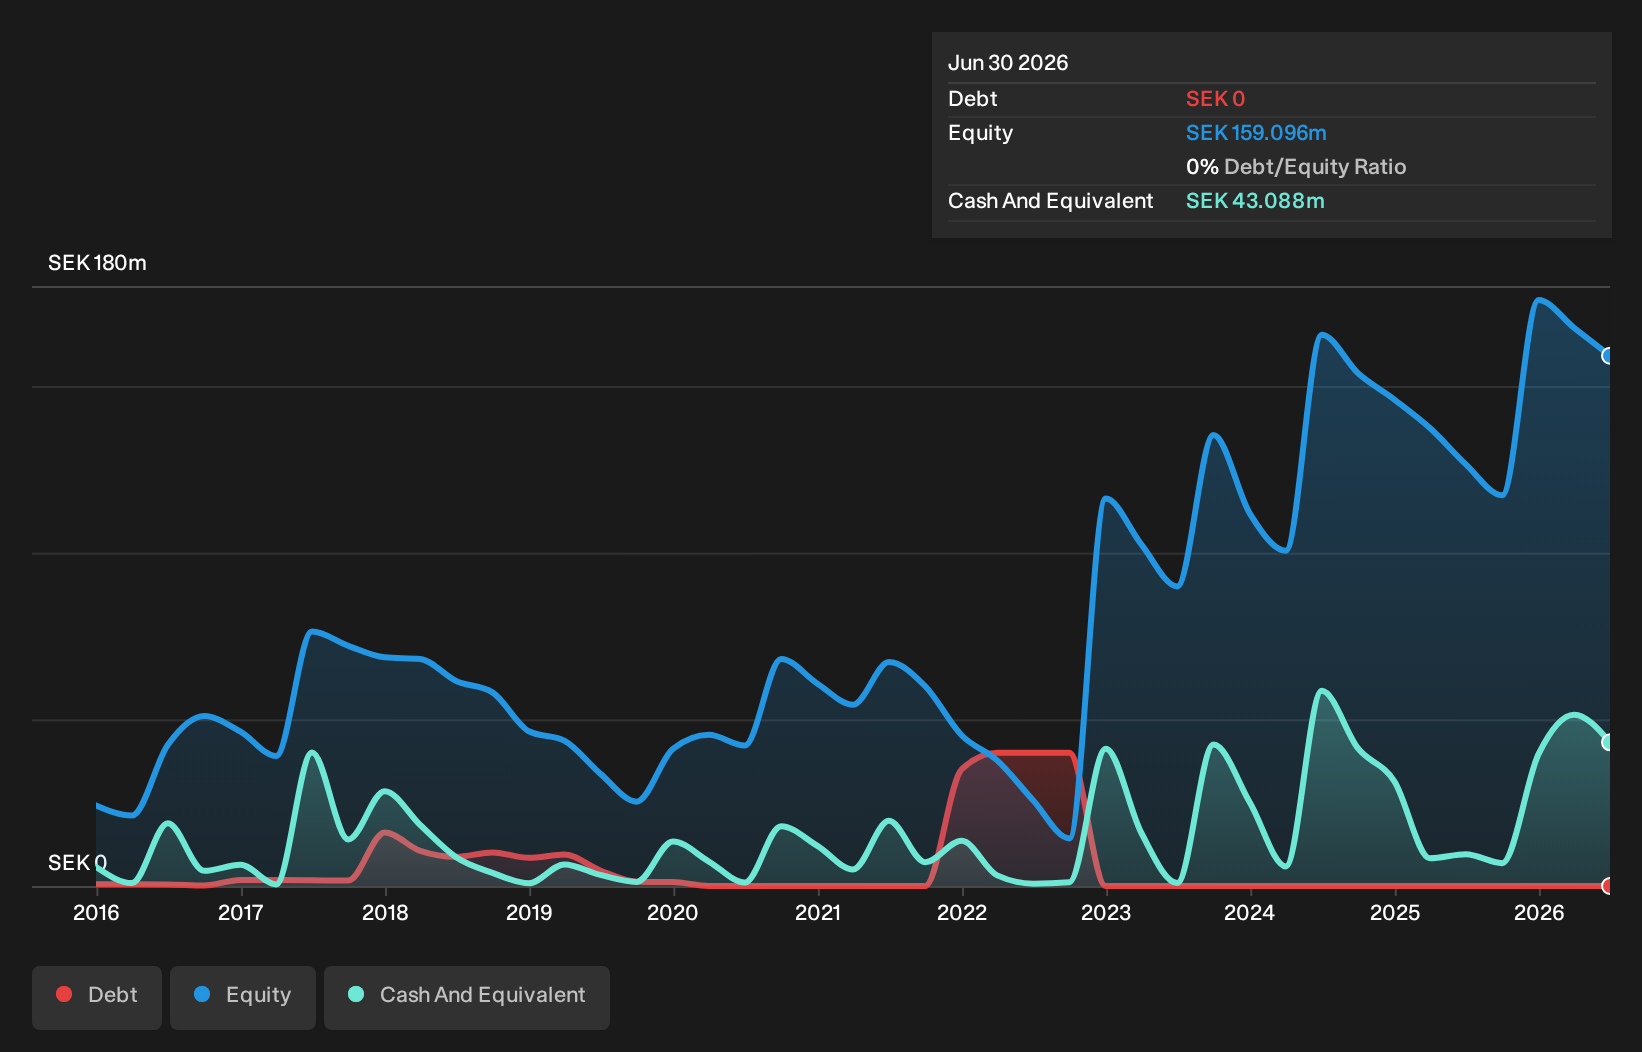Image resolution: width=1642 pixels, height=1052 pixels.
Task: Click the 2016 x-axis label
Action: (x=96, y=912)
